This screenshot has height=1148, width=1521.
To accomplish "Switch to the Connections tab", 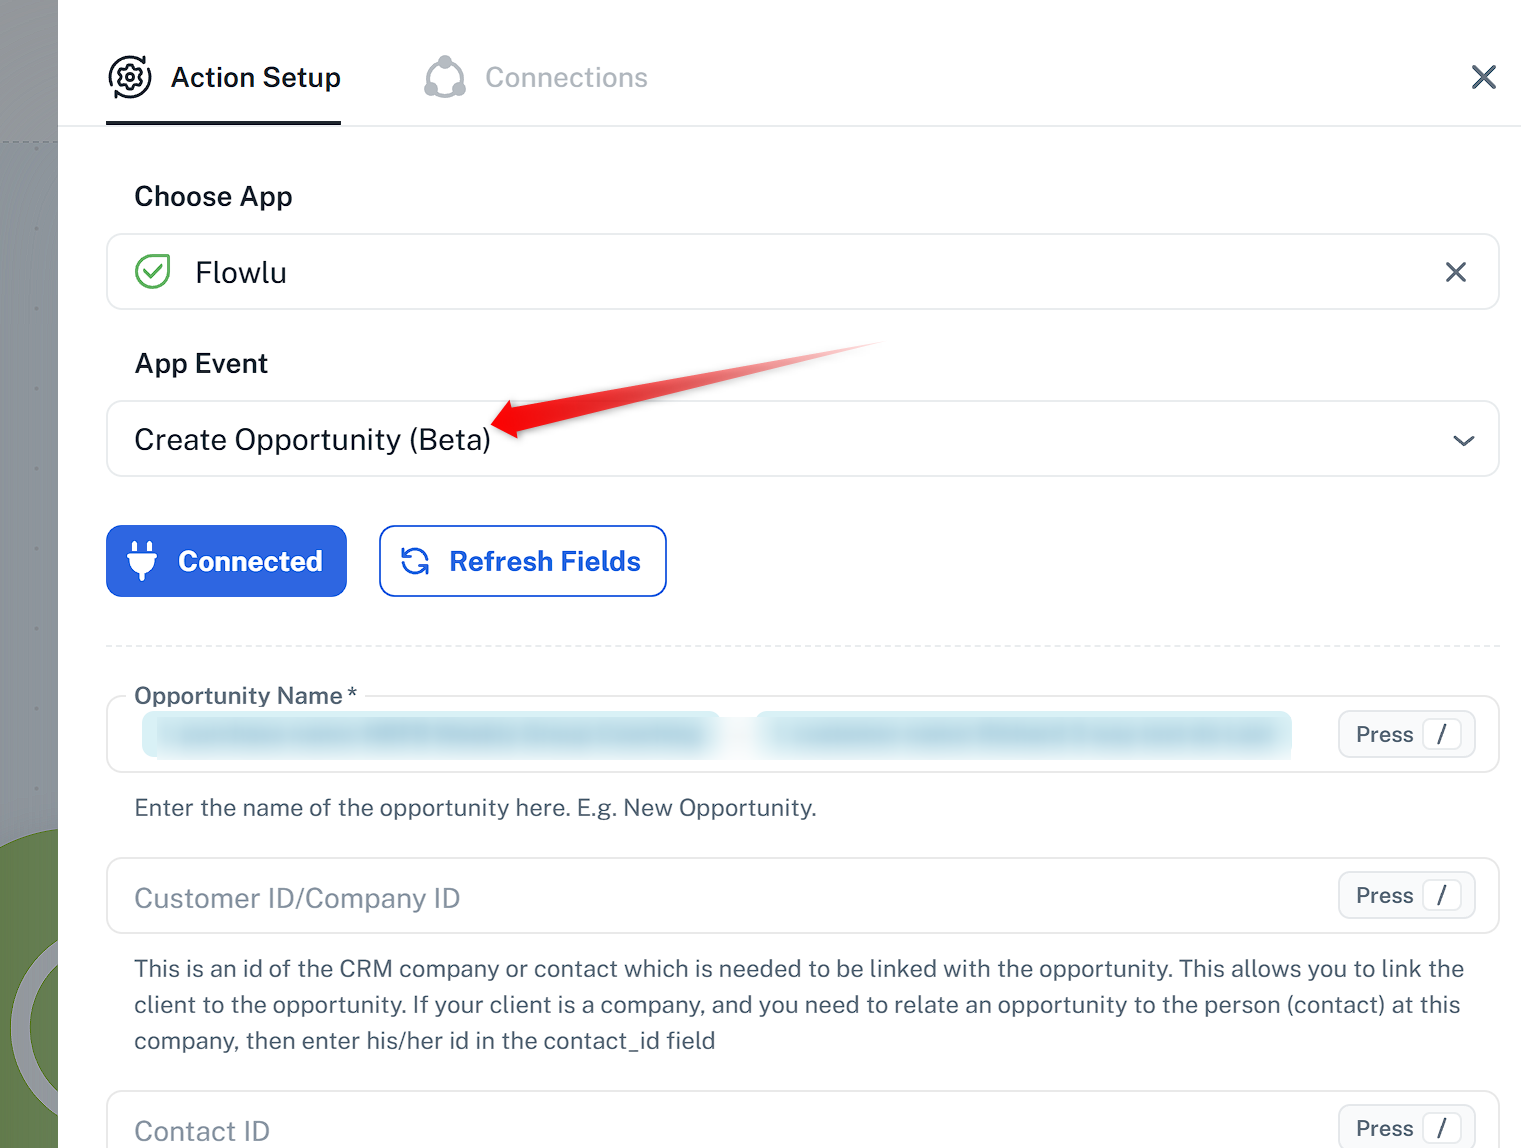I will tap(536, 78).
